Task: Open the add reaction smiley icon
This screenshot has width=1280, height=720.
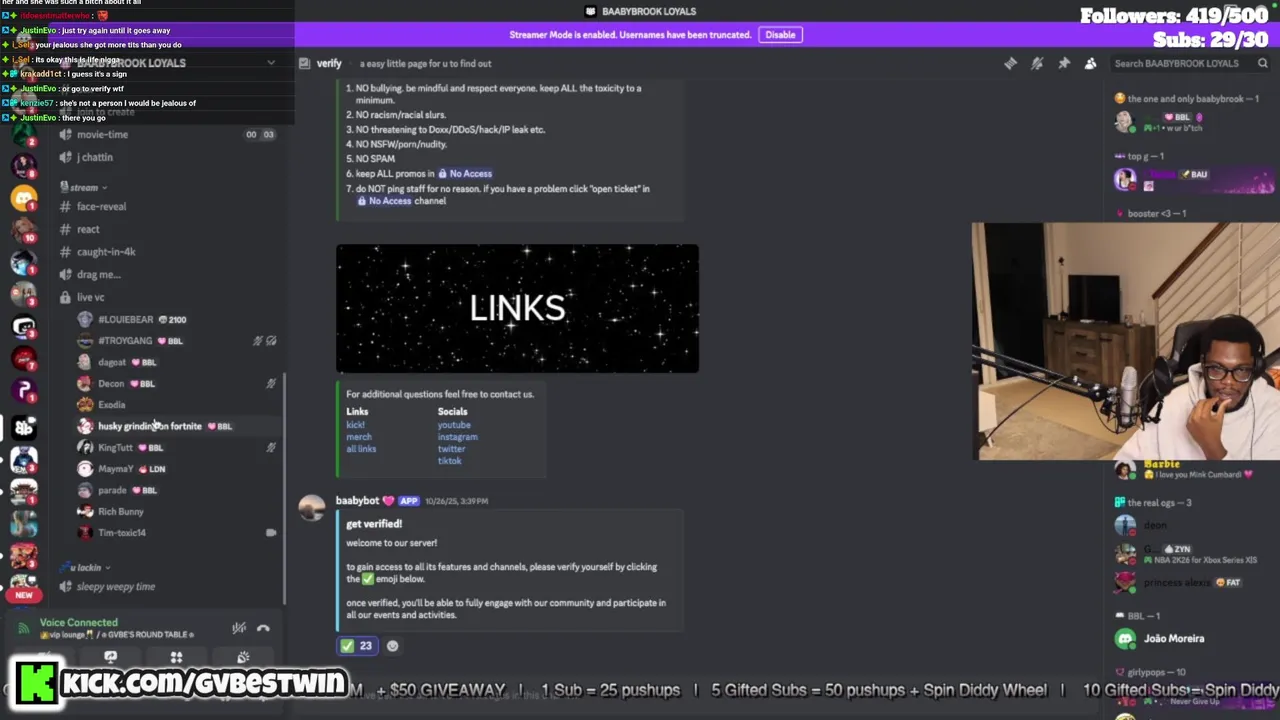Action: pos(392,646)
